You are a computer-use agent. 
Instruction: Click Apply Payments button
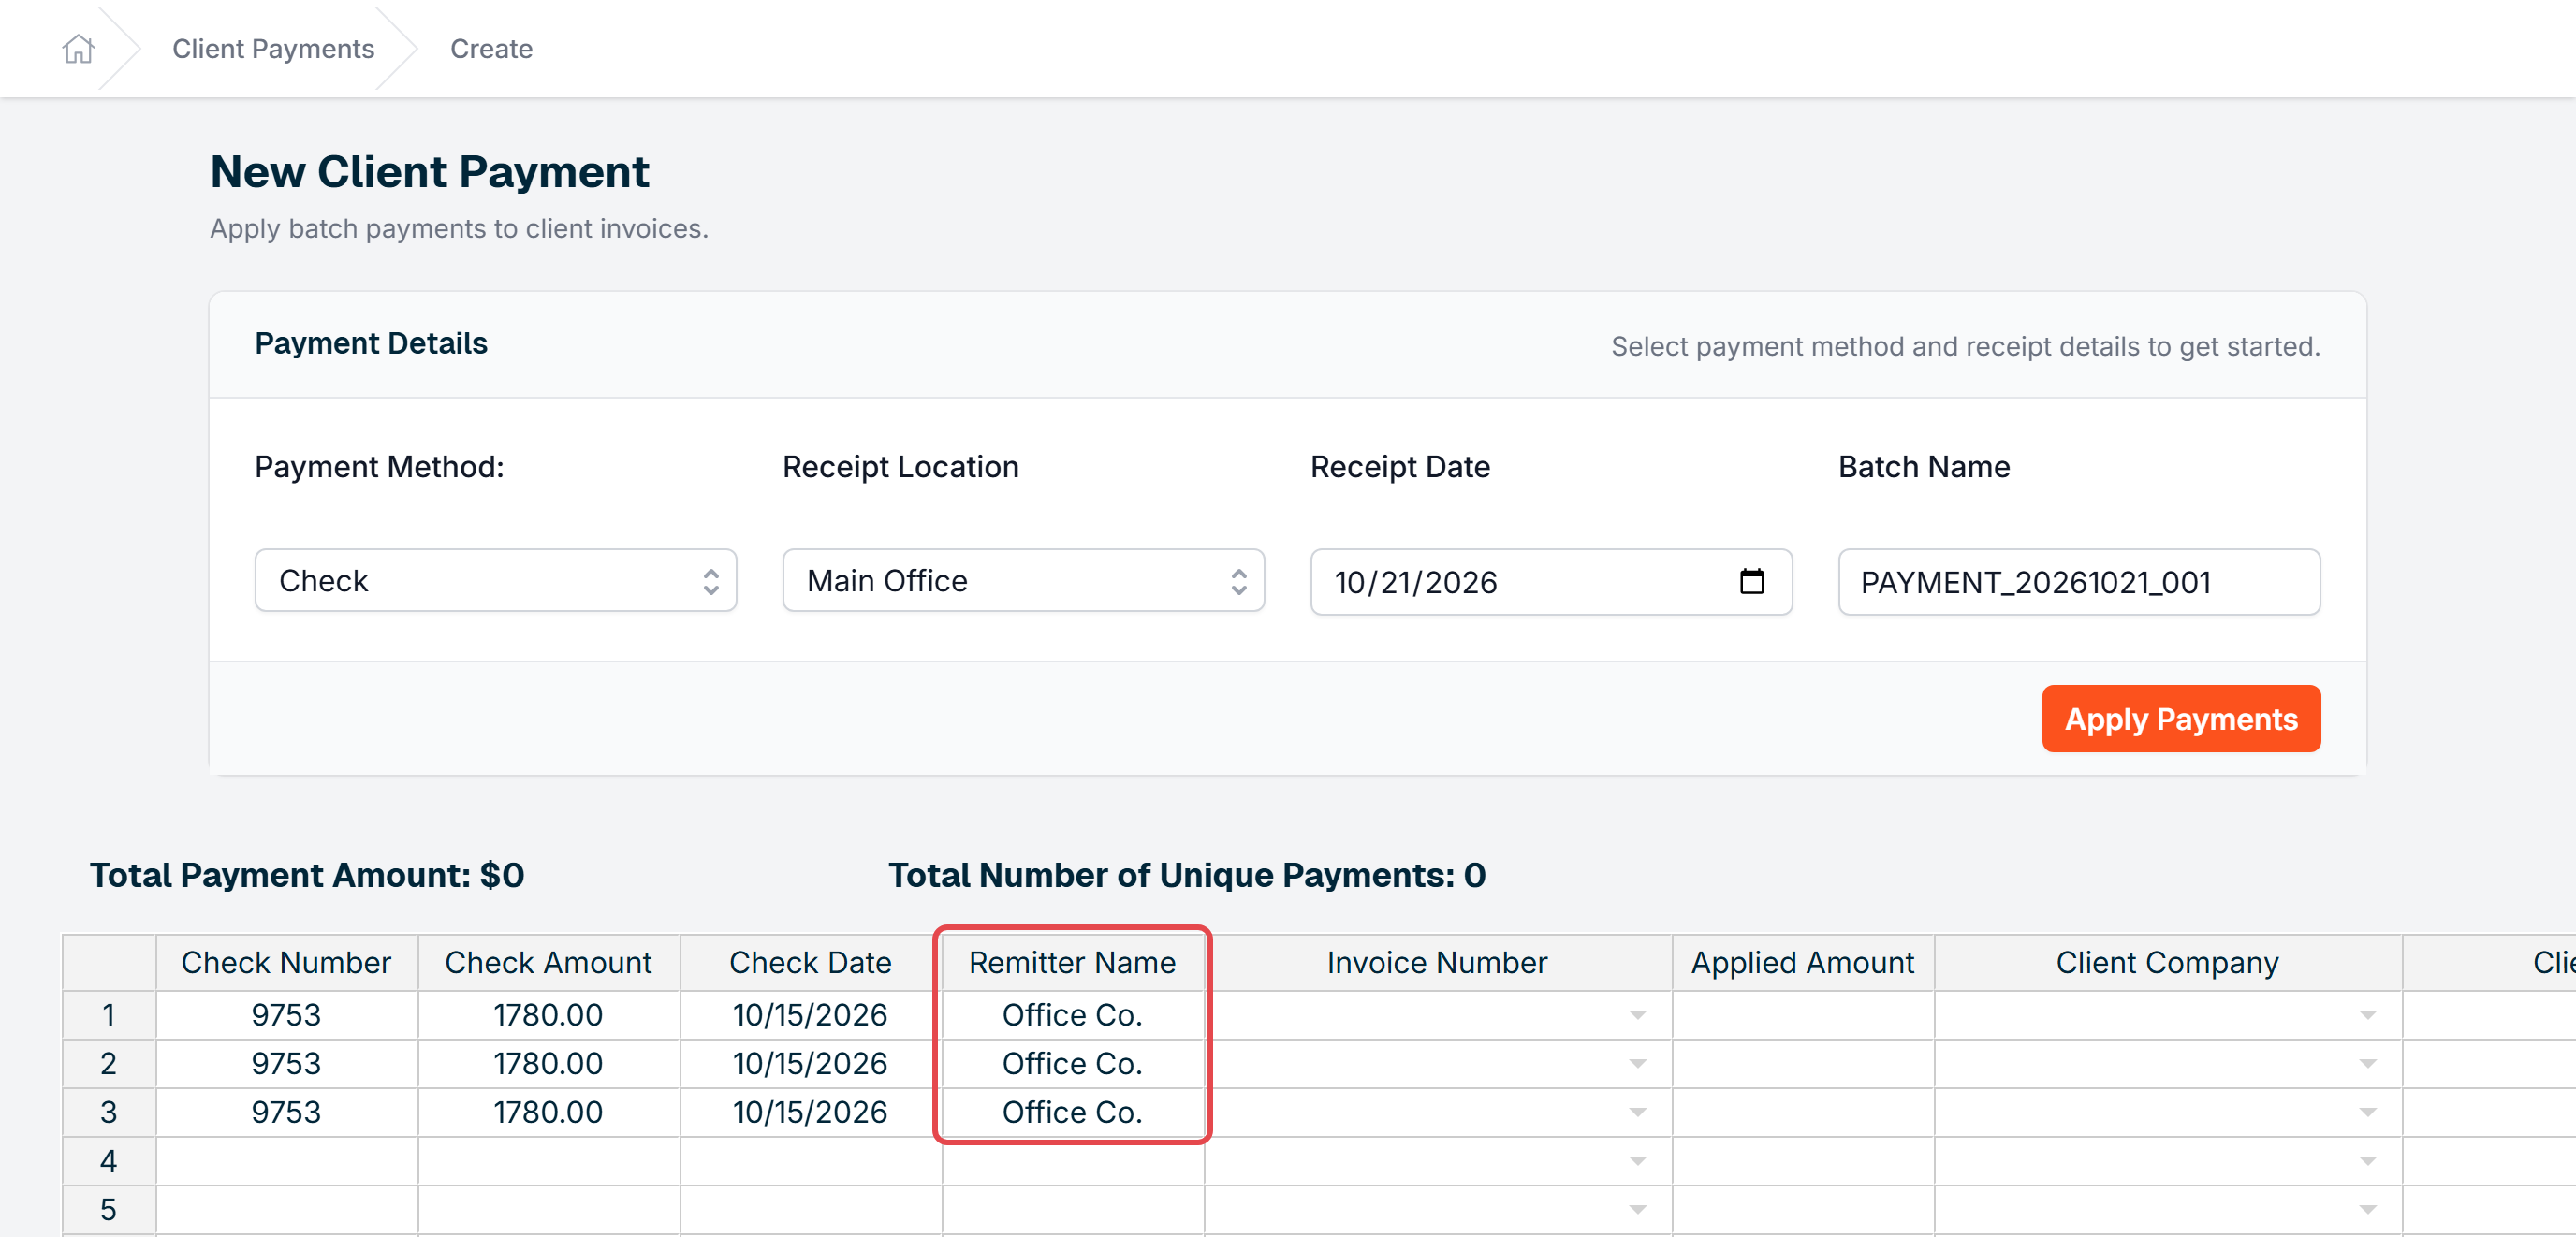click(2181, 718)
